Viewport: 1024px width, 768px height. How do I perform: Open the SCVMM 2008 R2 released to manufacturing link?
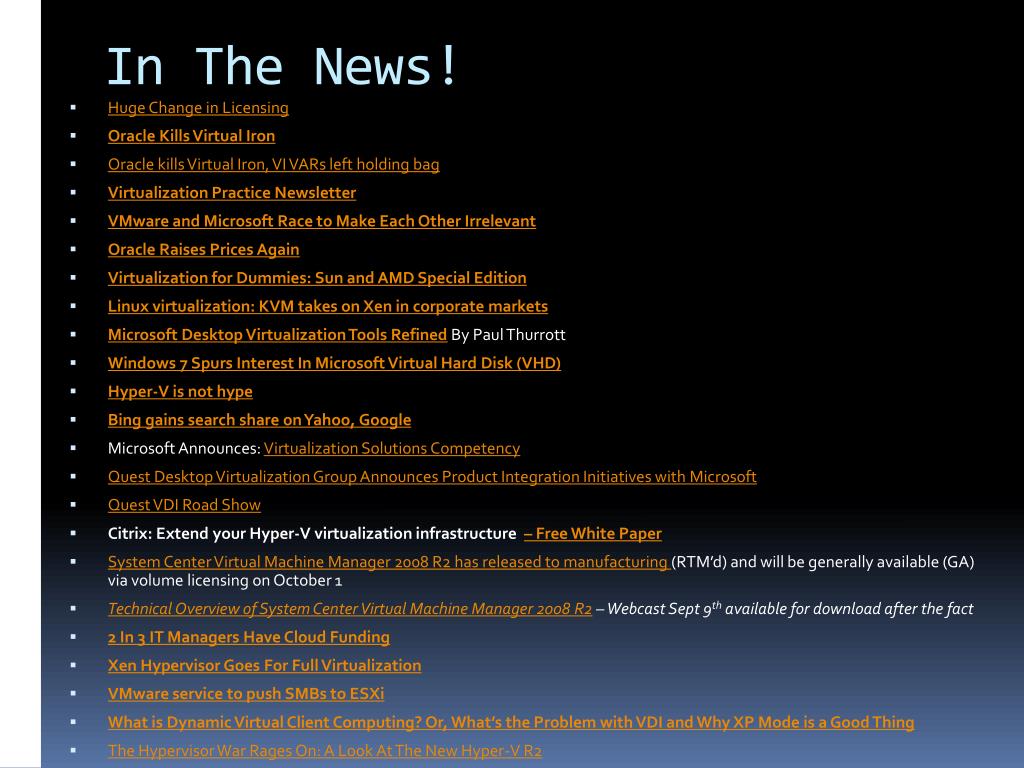point(389,562)
